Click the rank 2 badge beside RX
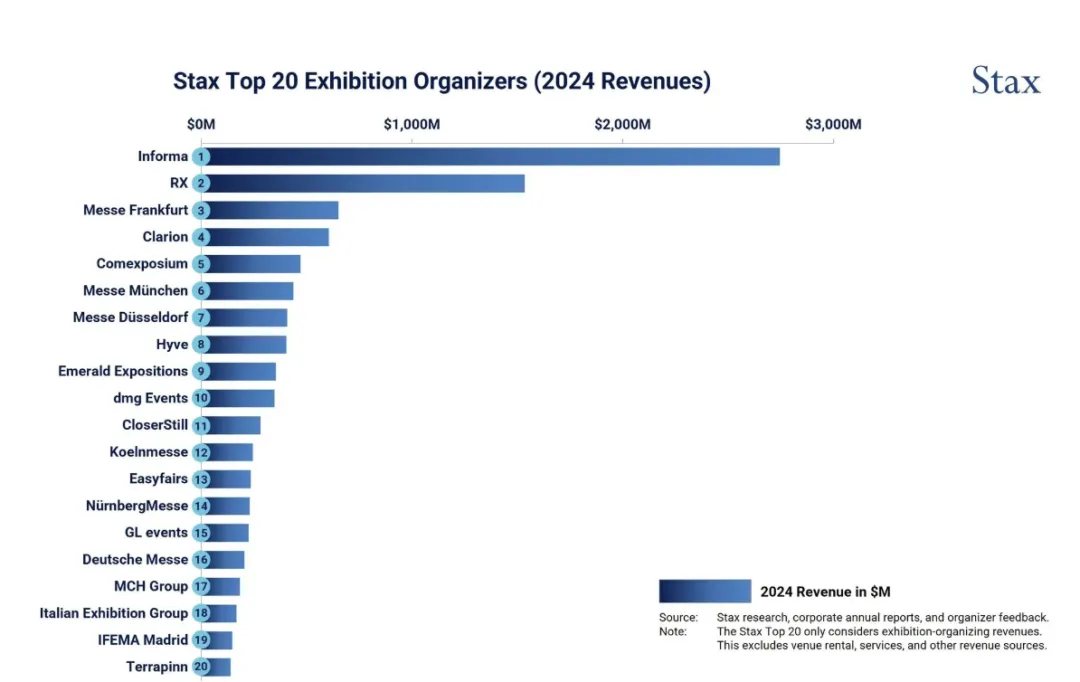The image size is (1080, 682). [201, 183]
